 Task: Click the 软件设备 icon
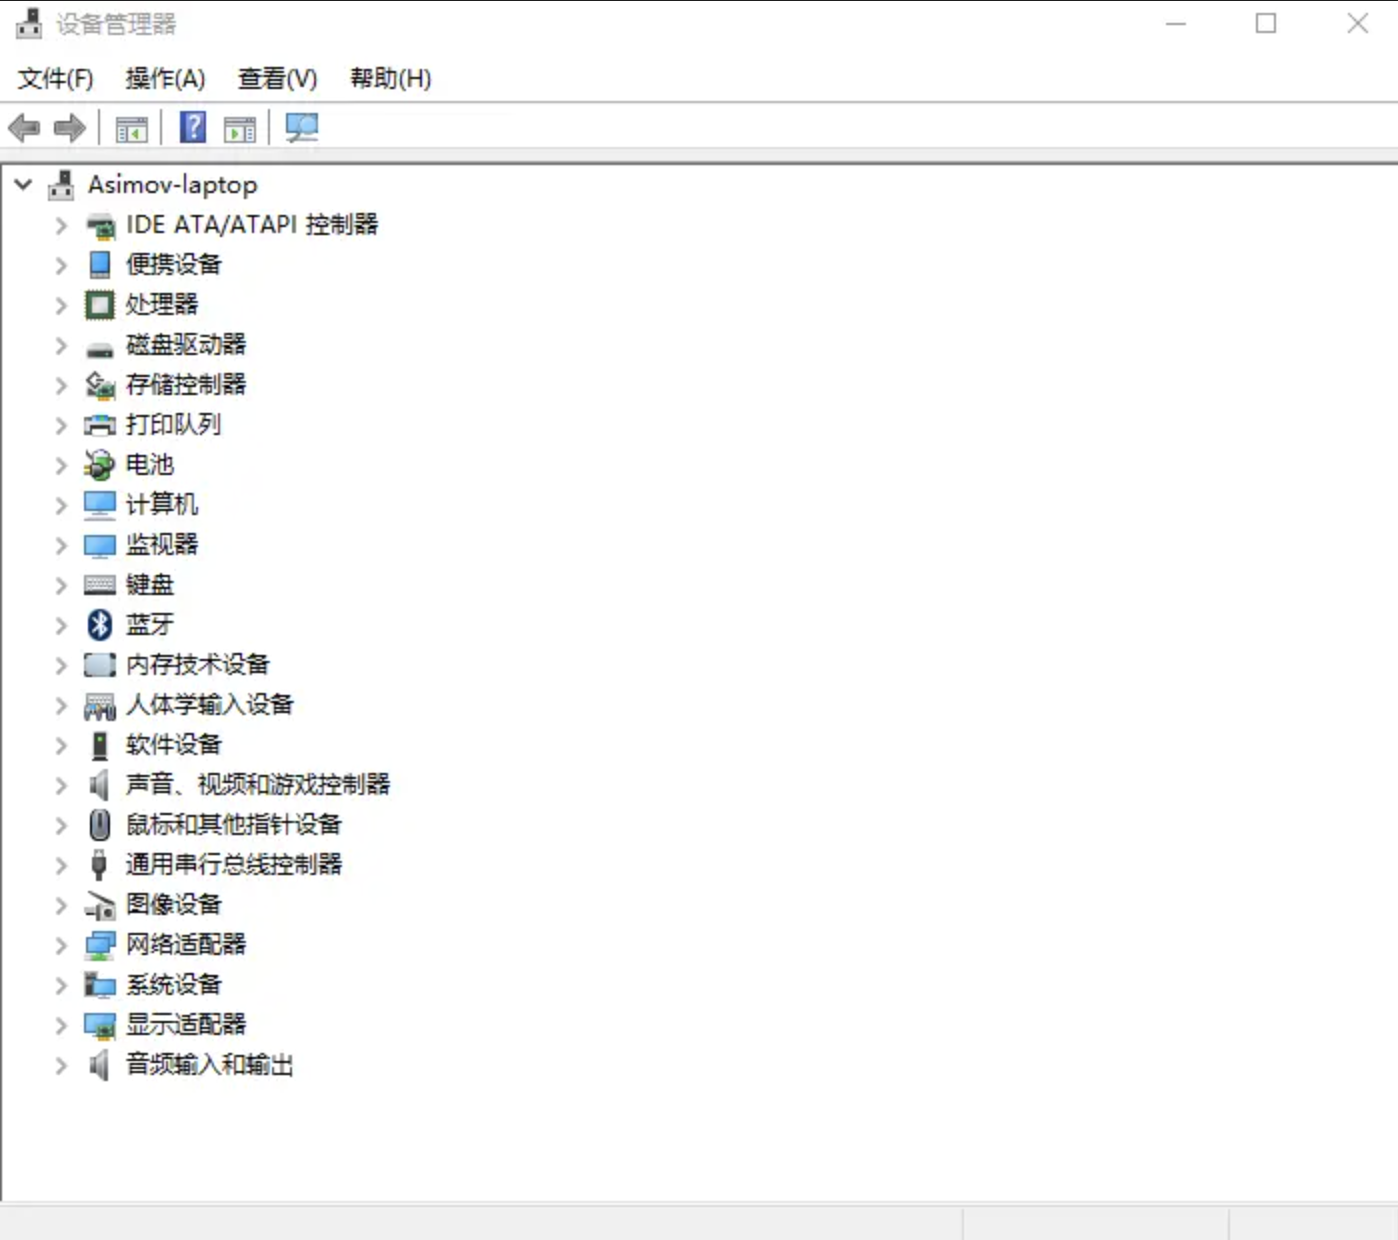pos(100,745)
